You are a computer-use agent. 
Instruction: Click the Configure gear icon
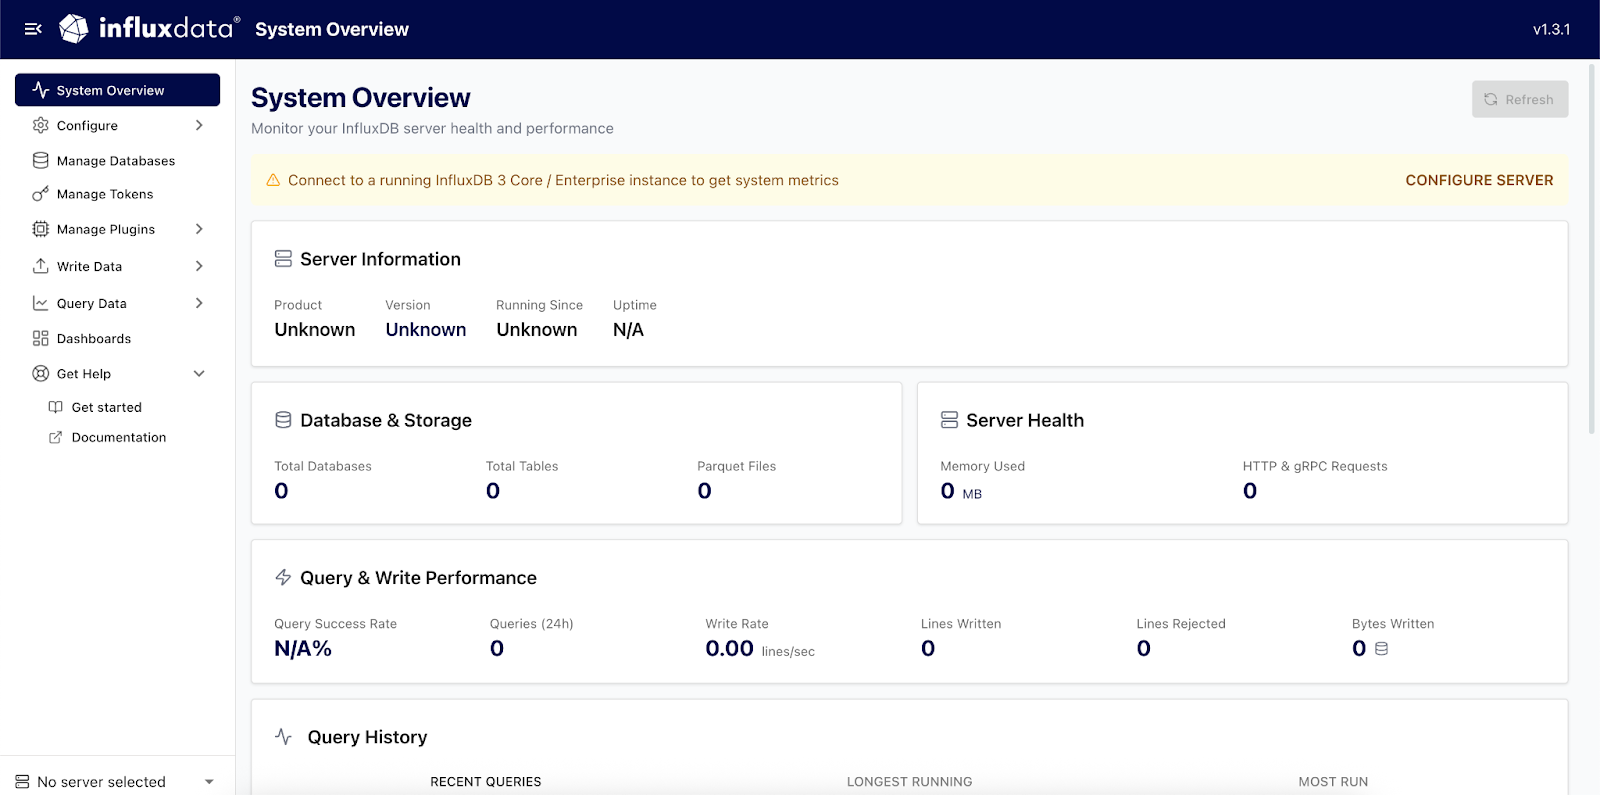click(41, 125)
